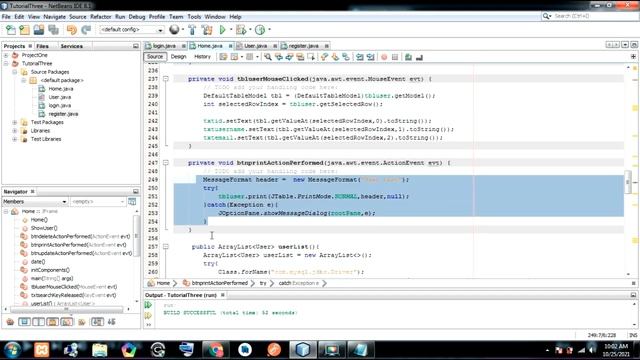This screenshot has width=640, height=360.
Task: Toggle Rectangular Selection icon in editor toolbar
Action: (311, 57)
